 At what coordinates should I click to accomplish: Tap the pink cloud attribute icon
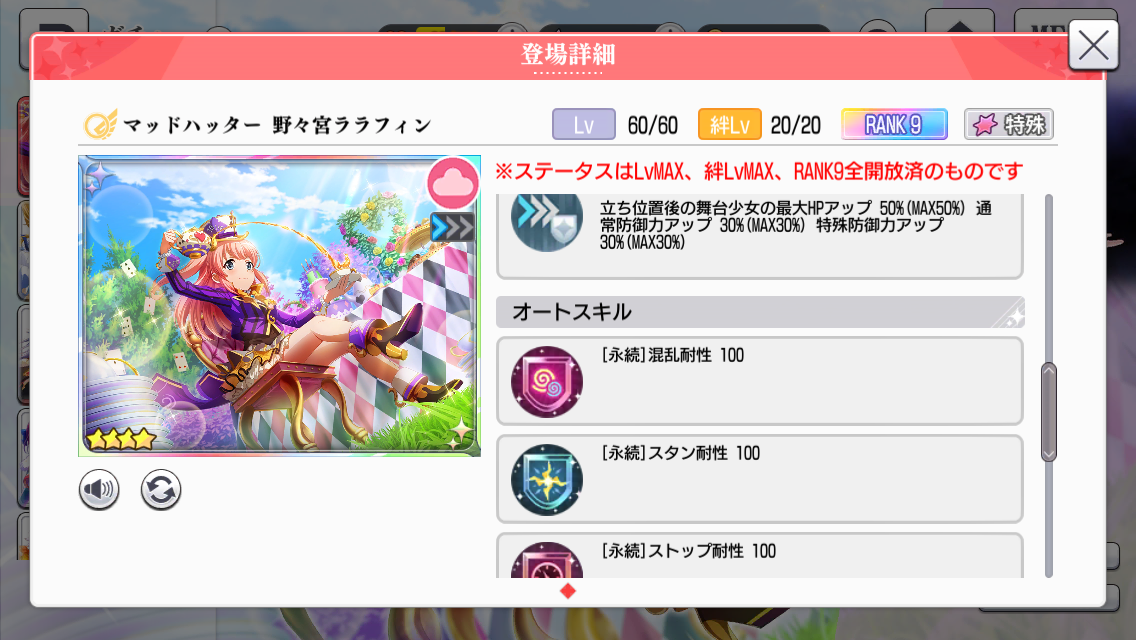[x=453, y=183]
